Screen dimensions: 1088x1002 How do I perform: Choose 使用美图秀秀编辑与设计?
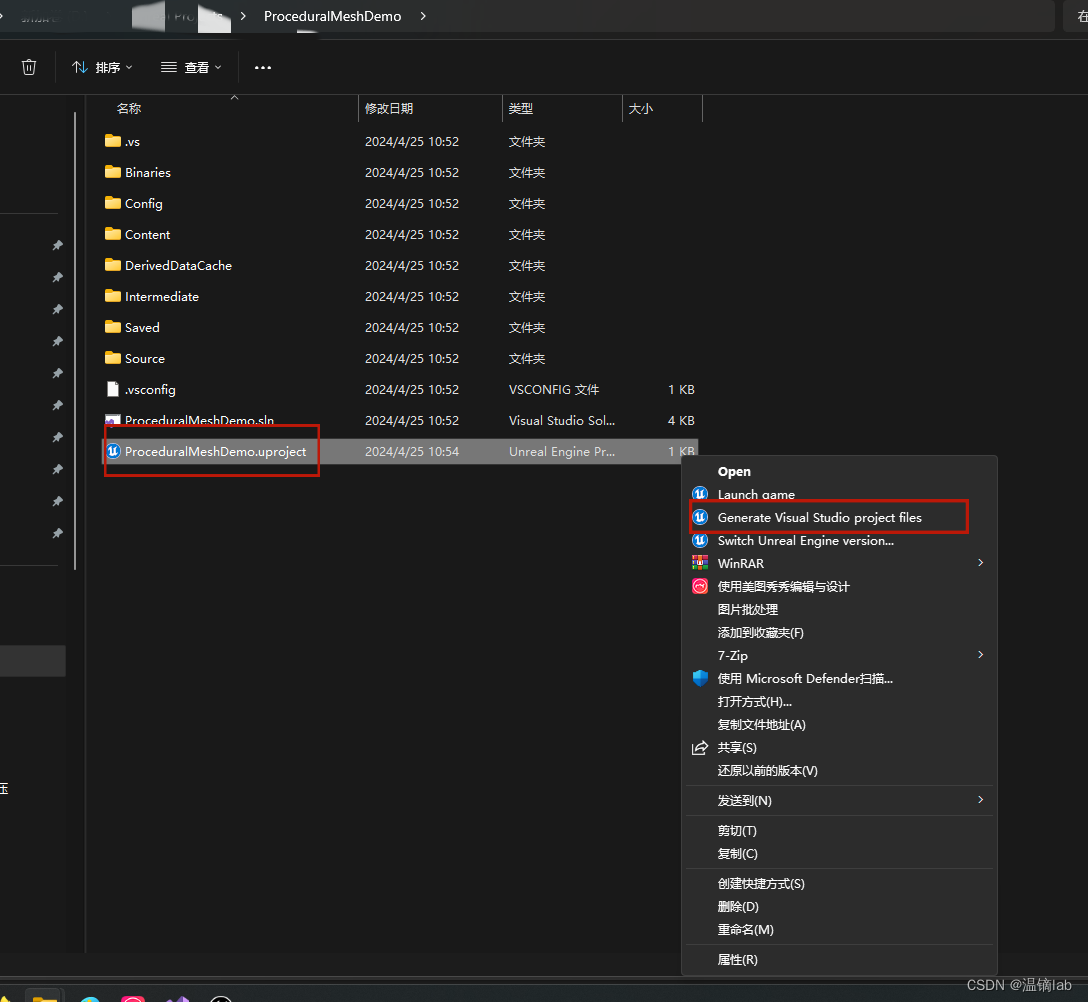point(783,586)
